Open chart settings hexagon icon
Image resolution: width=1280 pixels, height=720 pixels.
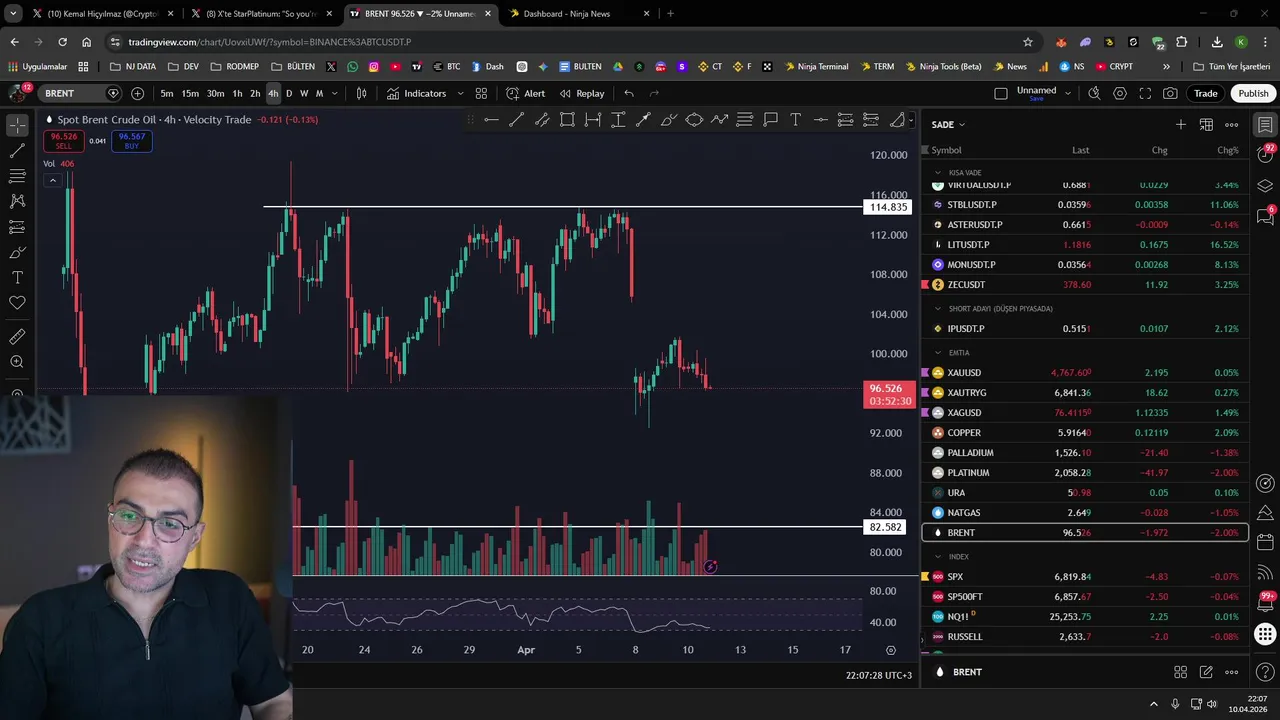pos(1120,93)
